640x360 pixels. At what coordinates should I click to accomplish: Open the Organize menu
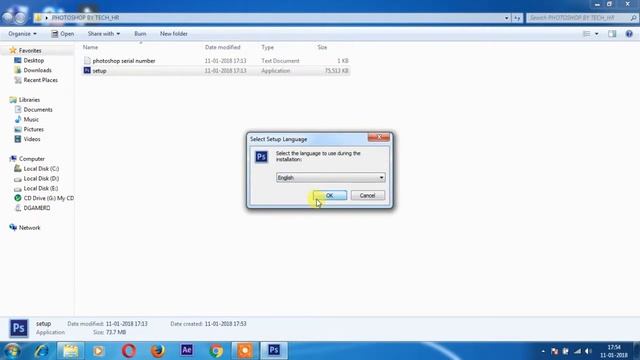[22, 34]
